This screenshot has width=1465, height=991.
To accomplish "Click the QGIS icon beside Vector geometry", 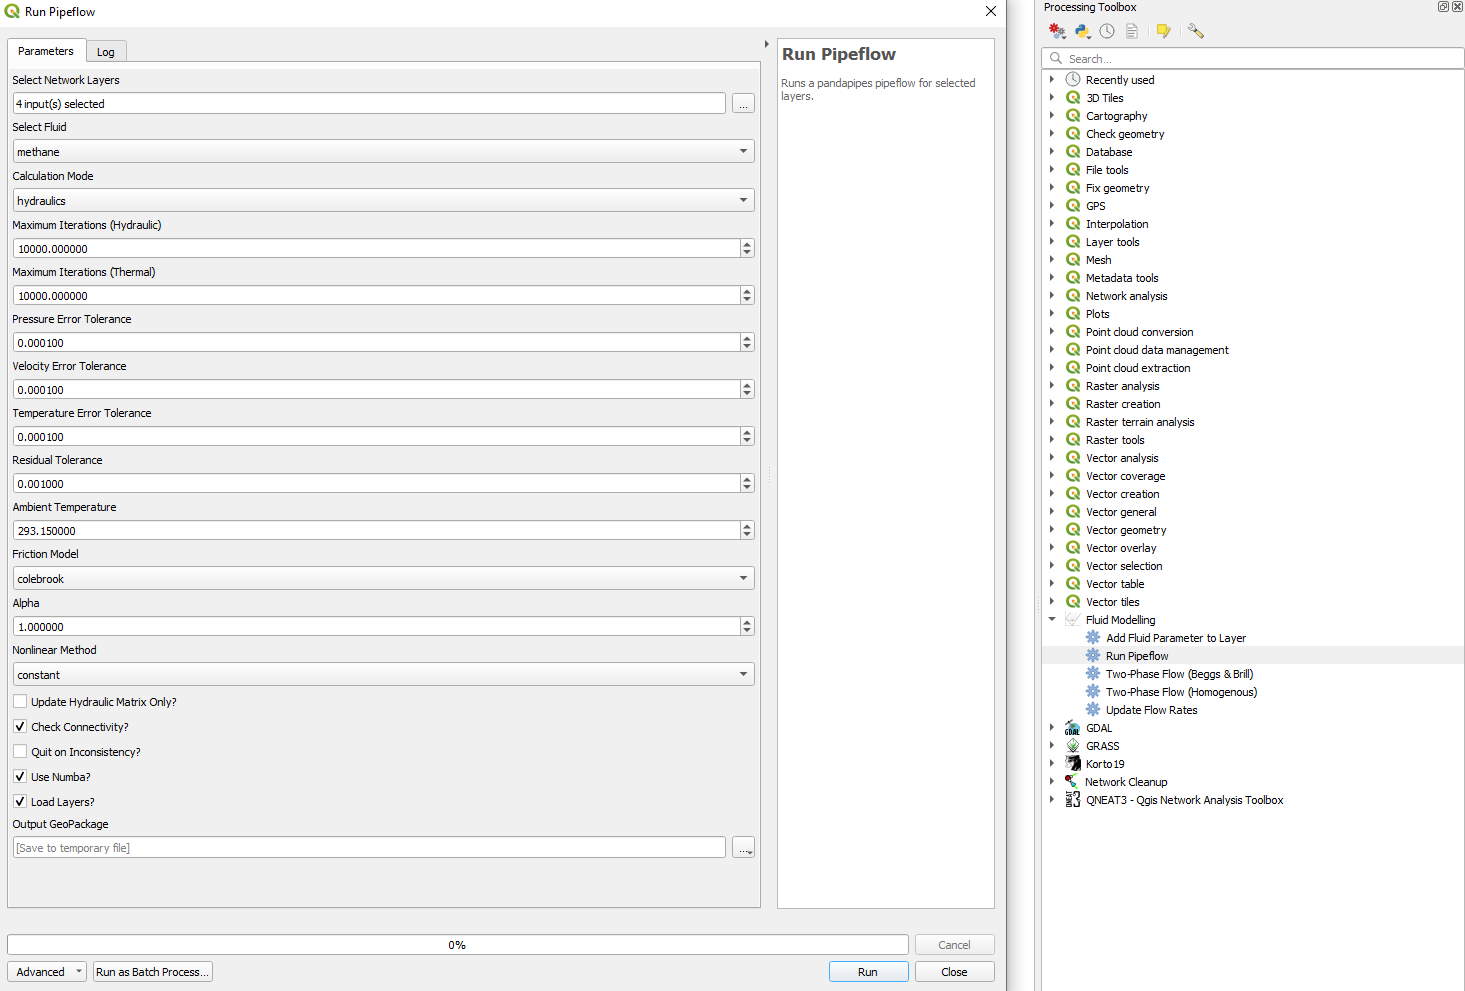I will [x=1073, y=530].
